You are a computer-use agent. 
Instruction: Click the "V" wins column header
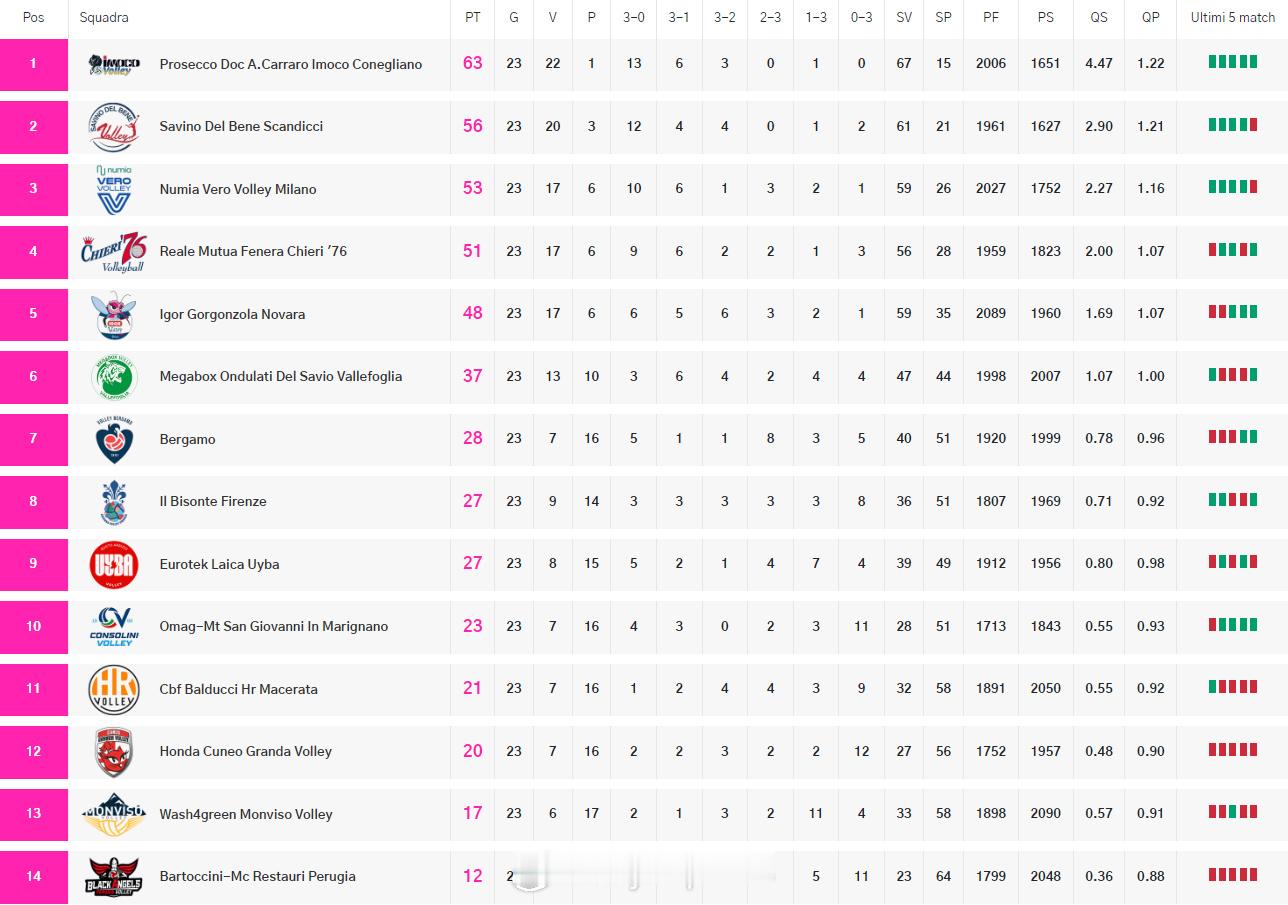tap(553, 17)
